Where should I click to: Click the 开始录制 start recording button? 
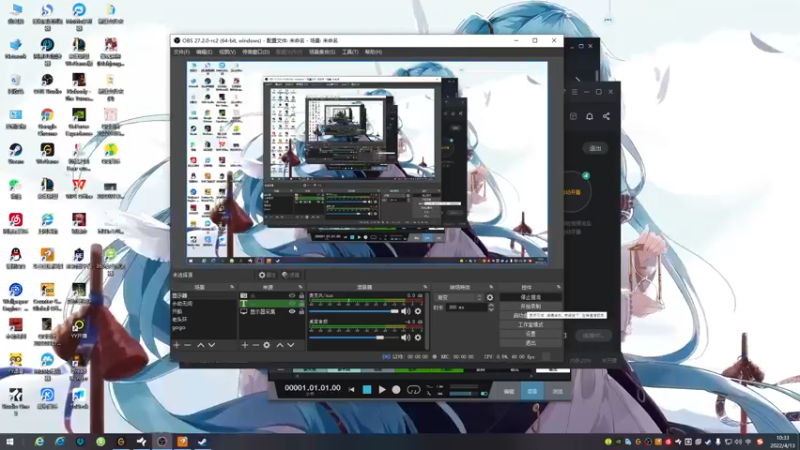tap(531, 306)
